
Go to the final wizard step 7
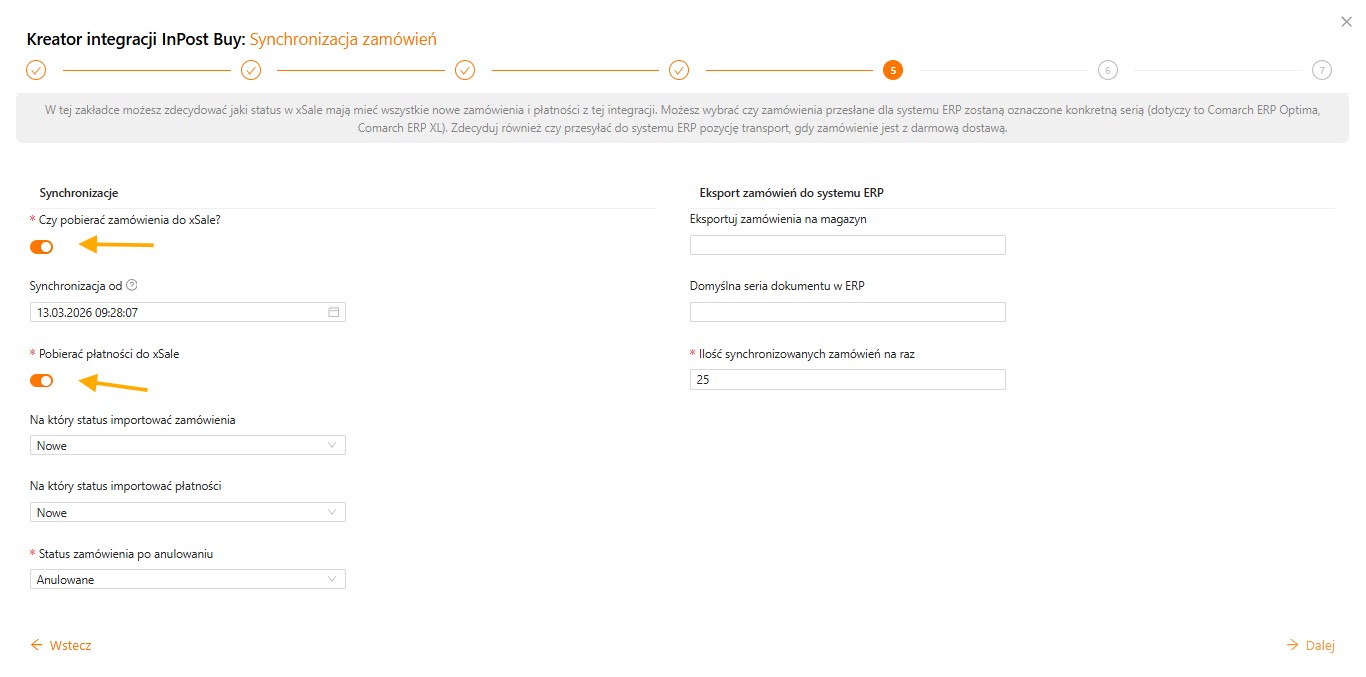point(1322,70)
